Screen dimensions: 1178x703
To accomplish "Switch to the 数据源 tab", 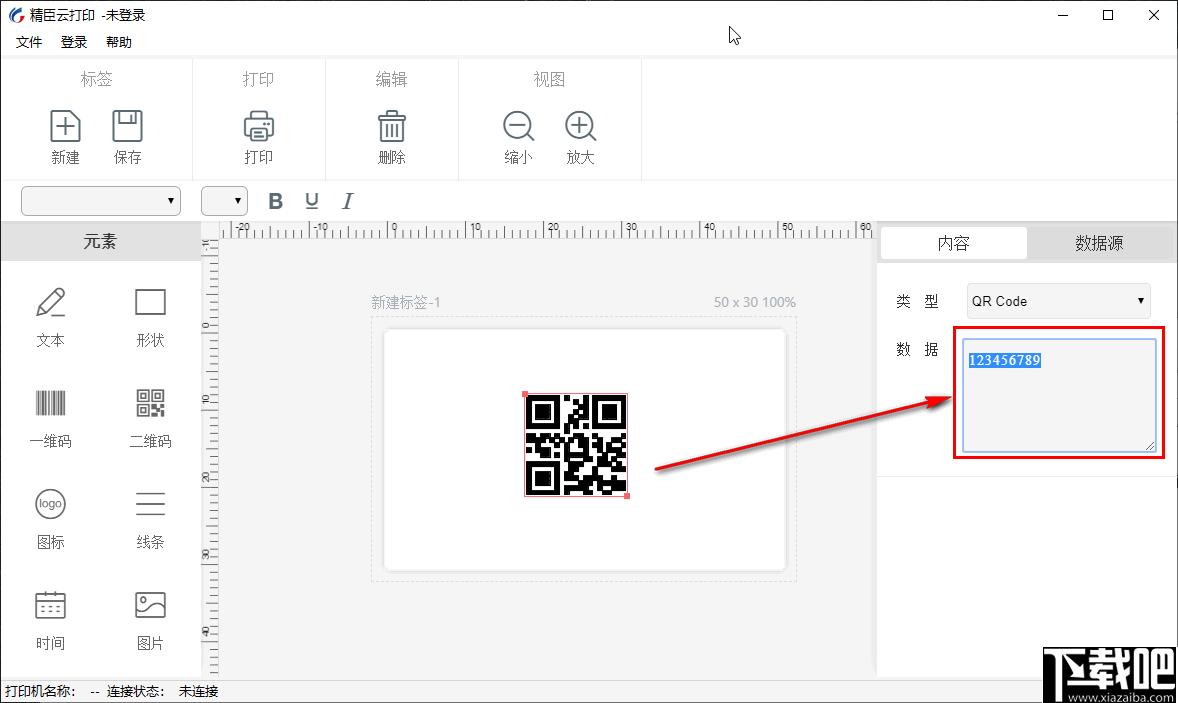I will (1098, 243).
